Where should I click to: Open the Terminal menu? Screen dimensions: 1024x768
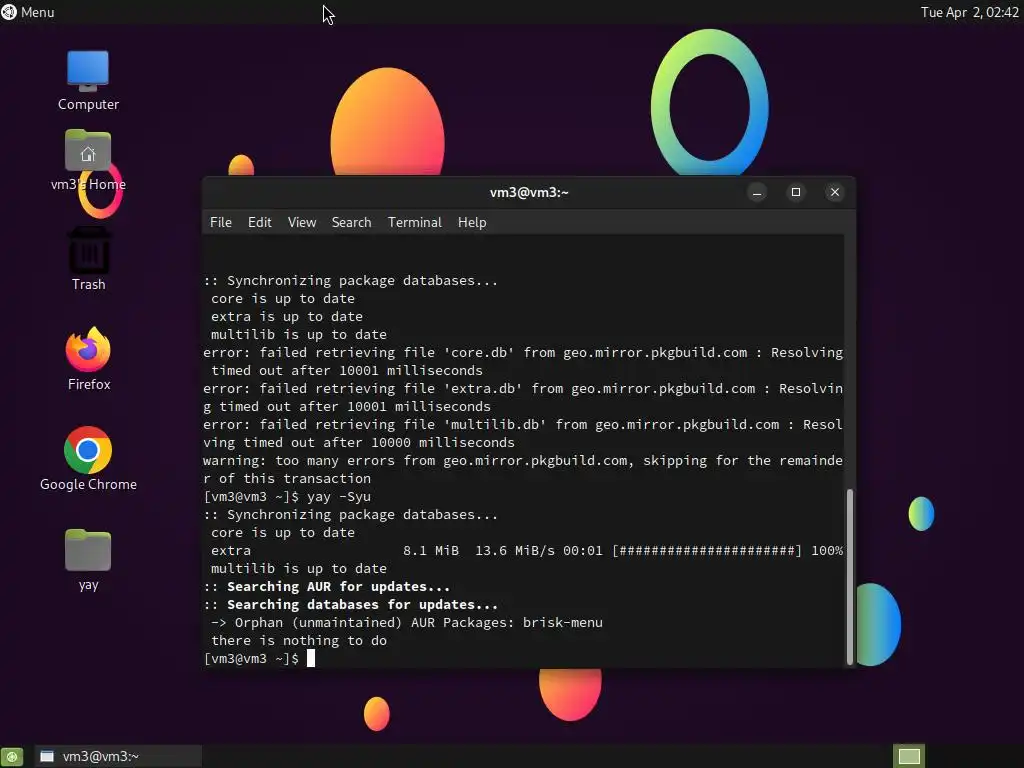click(x=415, y=222)
